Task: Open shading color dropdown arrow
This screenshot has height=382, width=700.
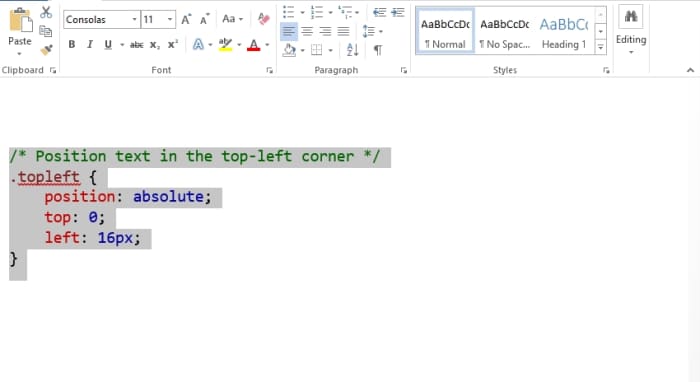Action: pos(302,50)
